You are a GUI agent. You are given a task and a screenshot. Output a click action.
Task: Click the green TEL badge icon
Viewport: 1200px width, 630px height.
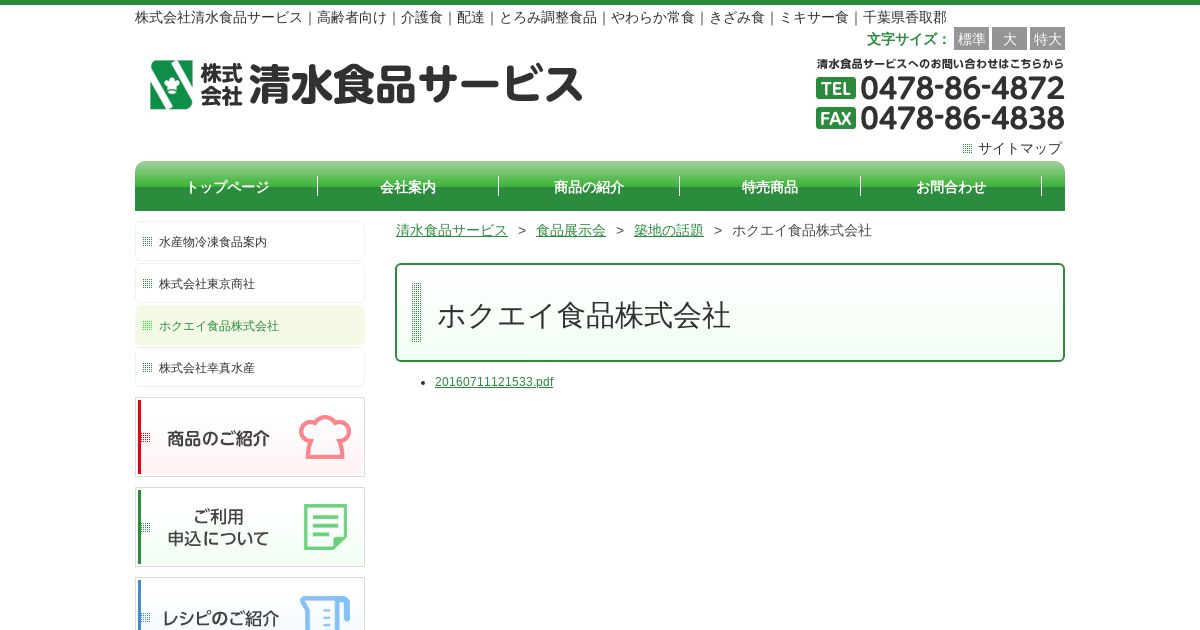[x=836, y=88]
